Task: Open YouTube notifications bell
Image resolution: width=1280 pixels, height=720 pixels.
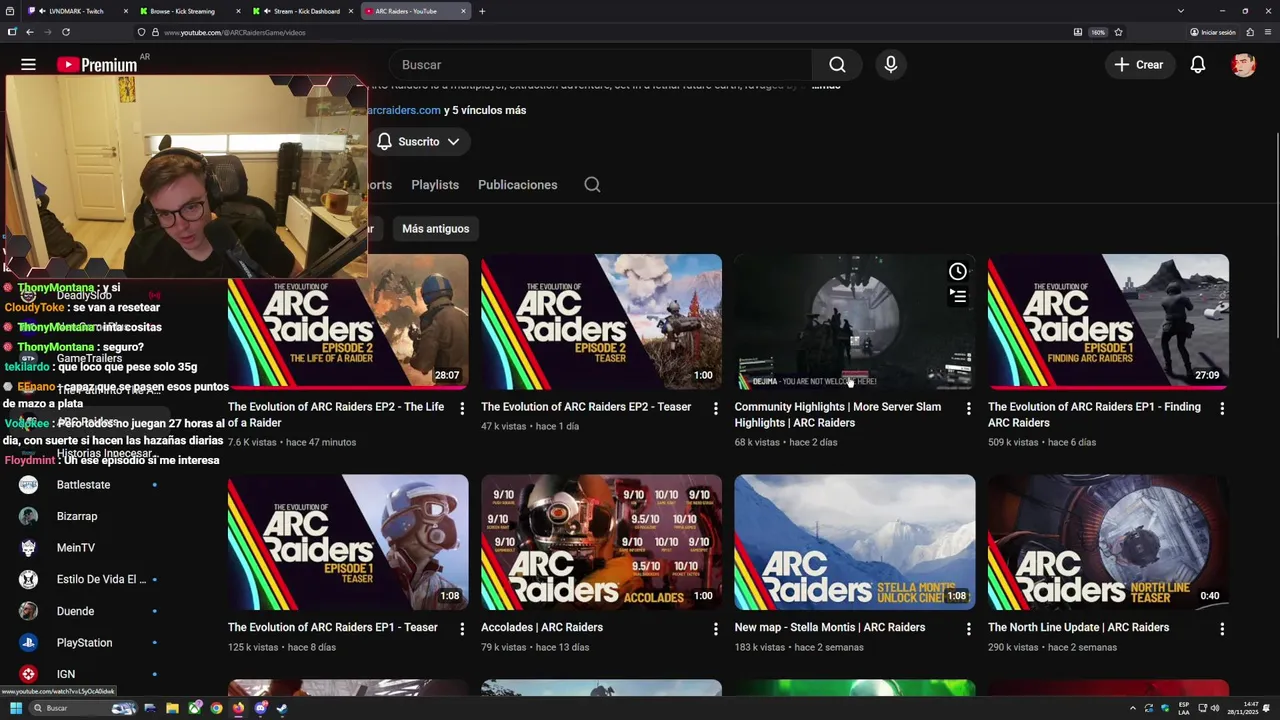Action: [x=1198, y=65]
